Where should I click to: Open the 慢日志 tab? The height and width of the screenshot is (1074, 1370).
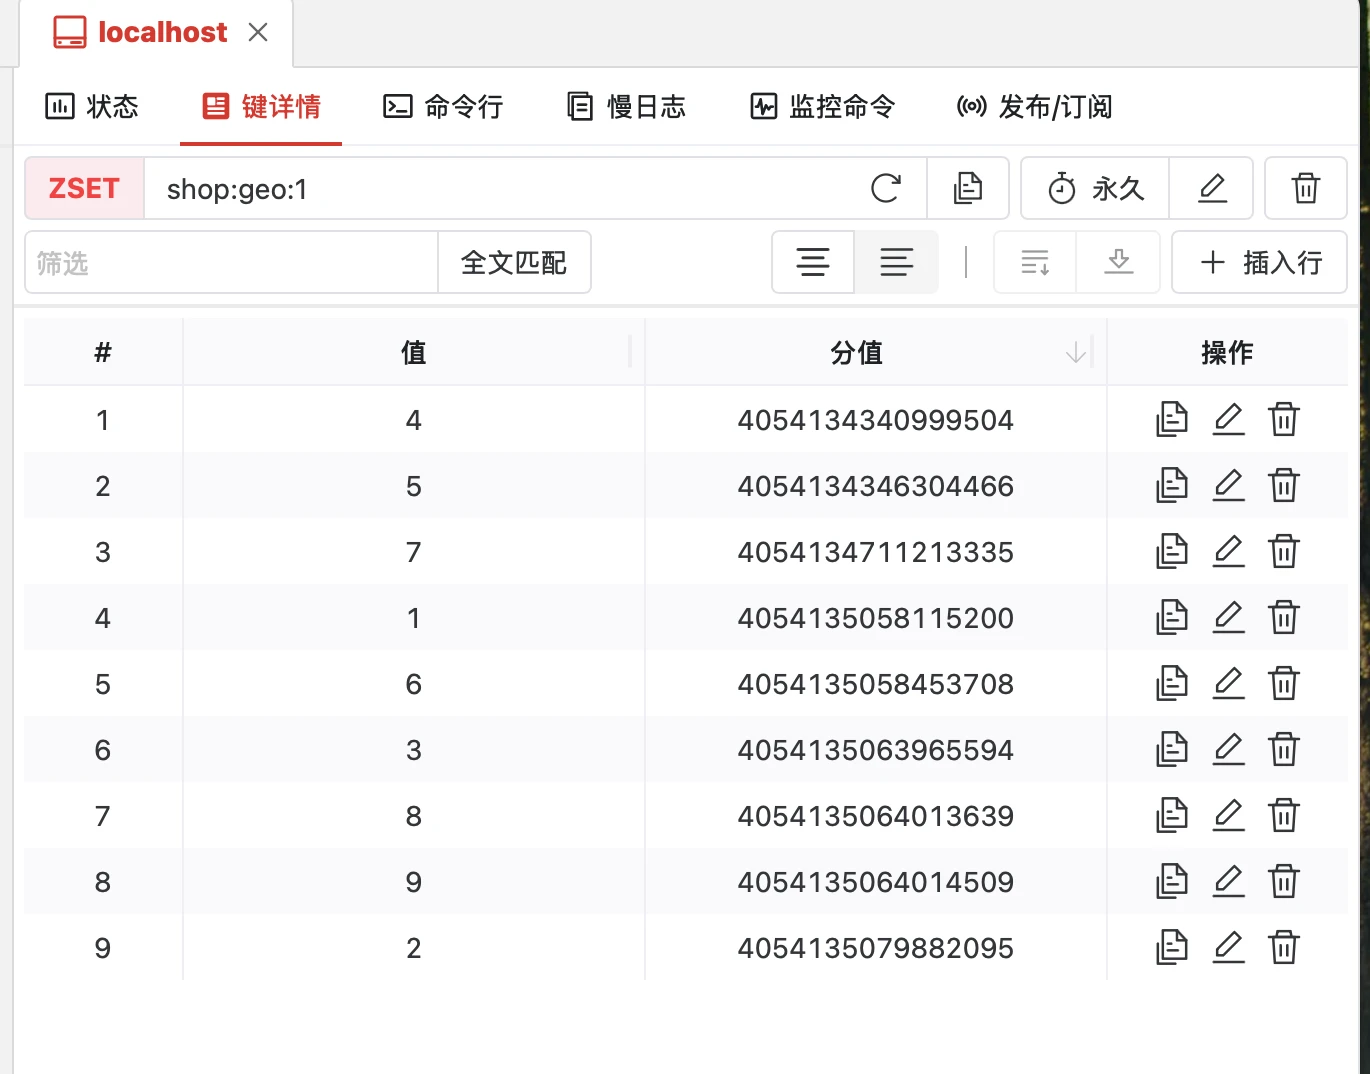coord(626,107)
